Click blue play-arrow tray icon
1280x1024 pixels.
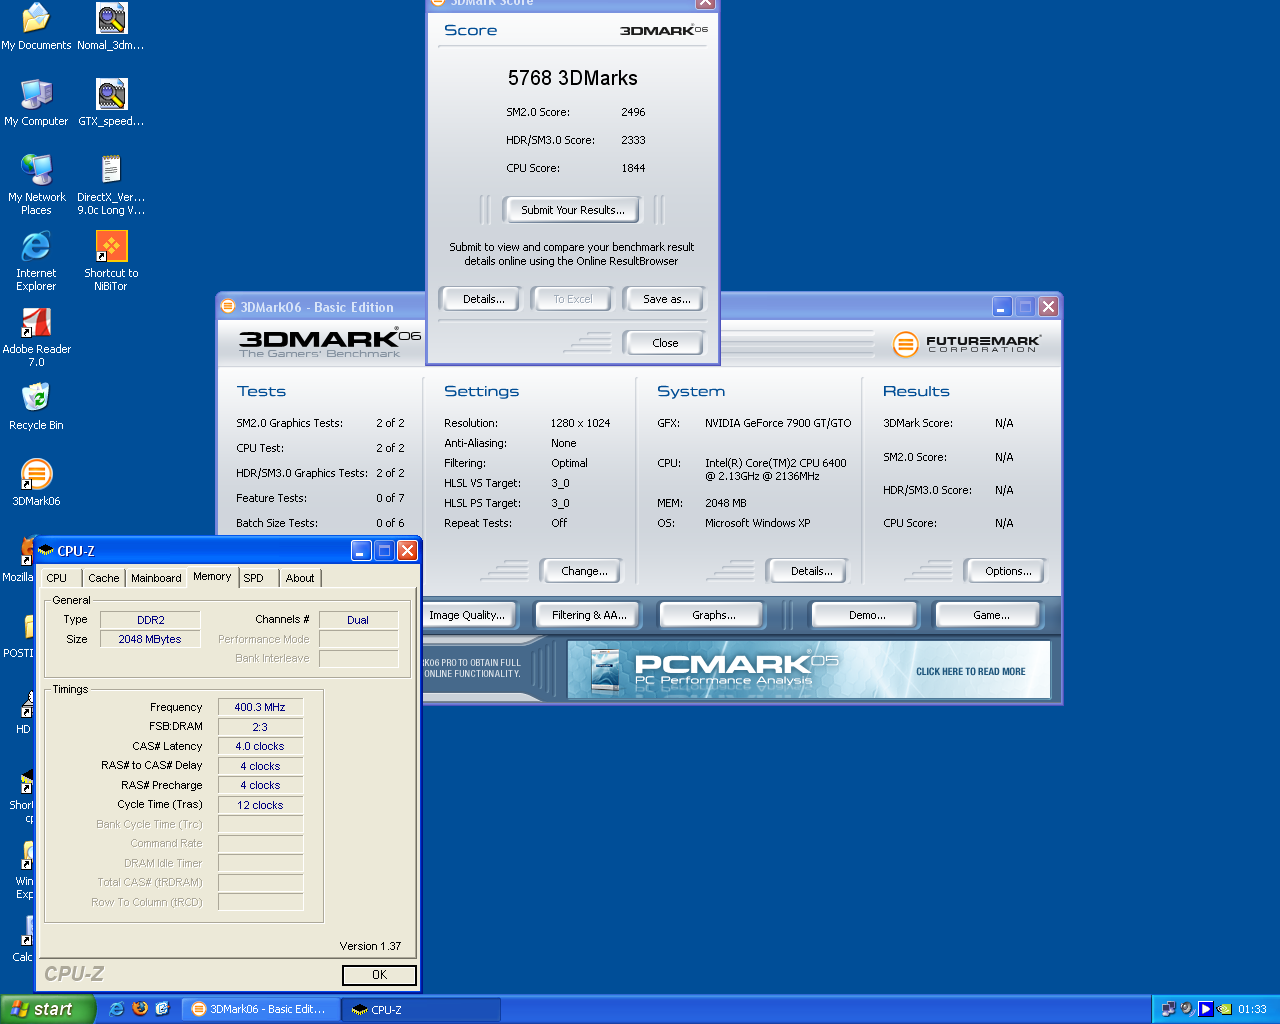(1206, 1009)
